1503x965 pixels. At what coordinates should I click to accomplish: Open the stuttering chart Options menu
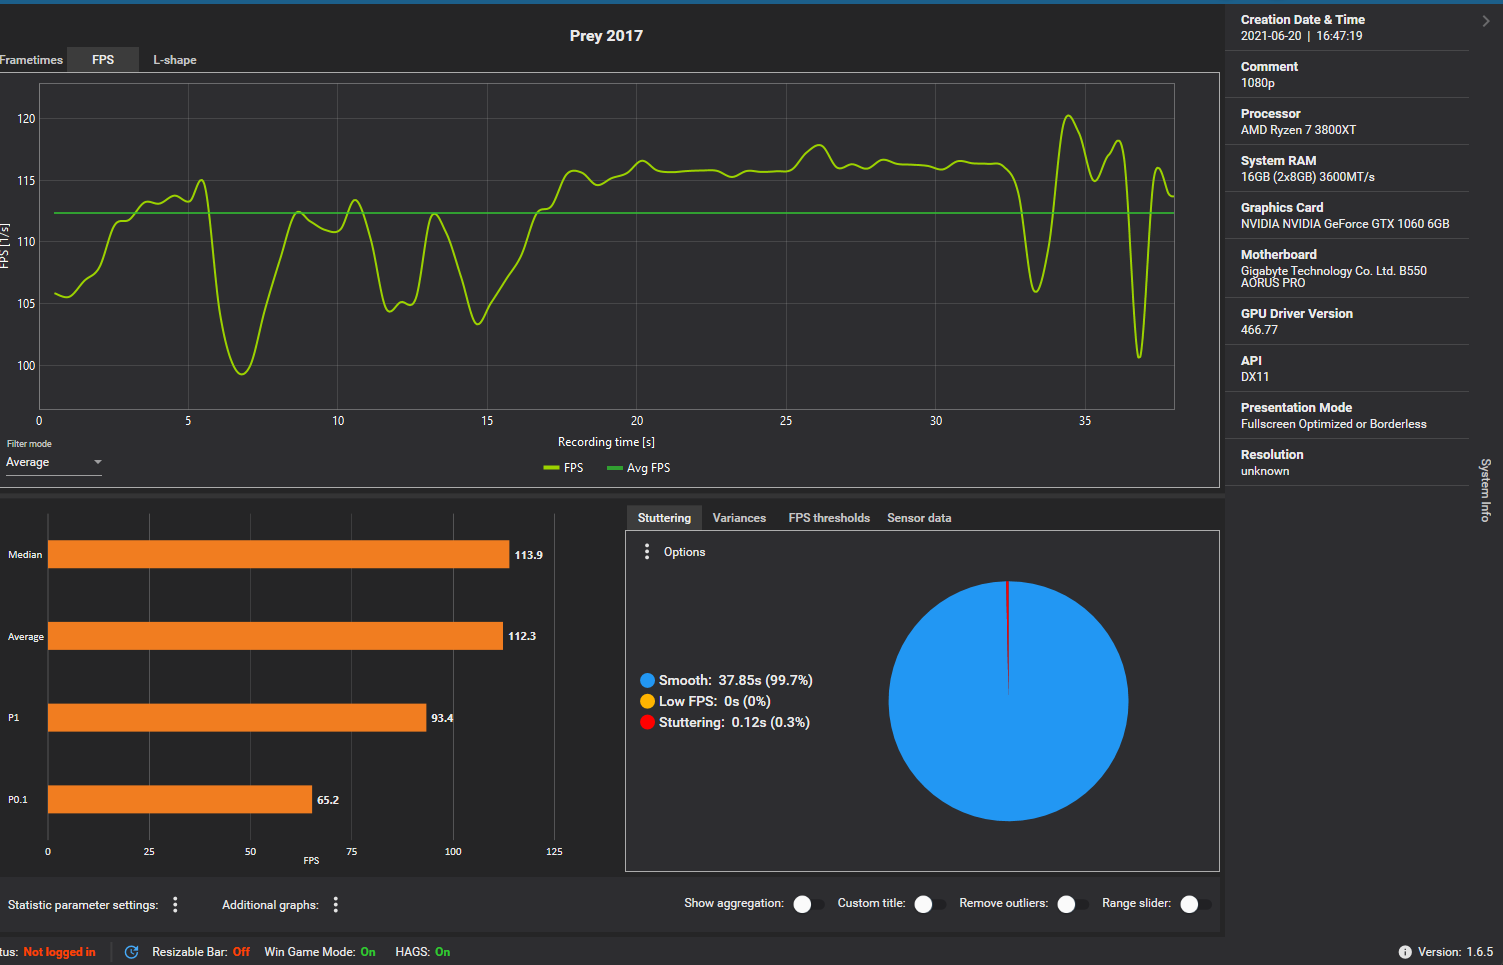[647, 552]
